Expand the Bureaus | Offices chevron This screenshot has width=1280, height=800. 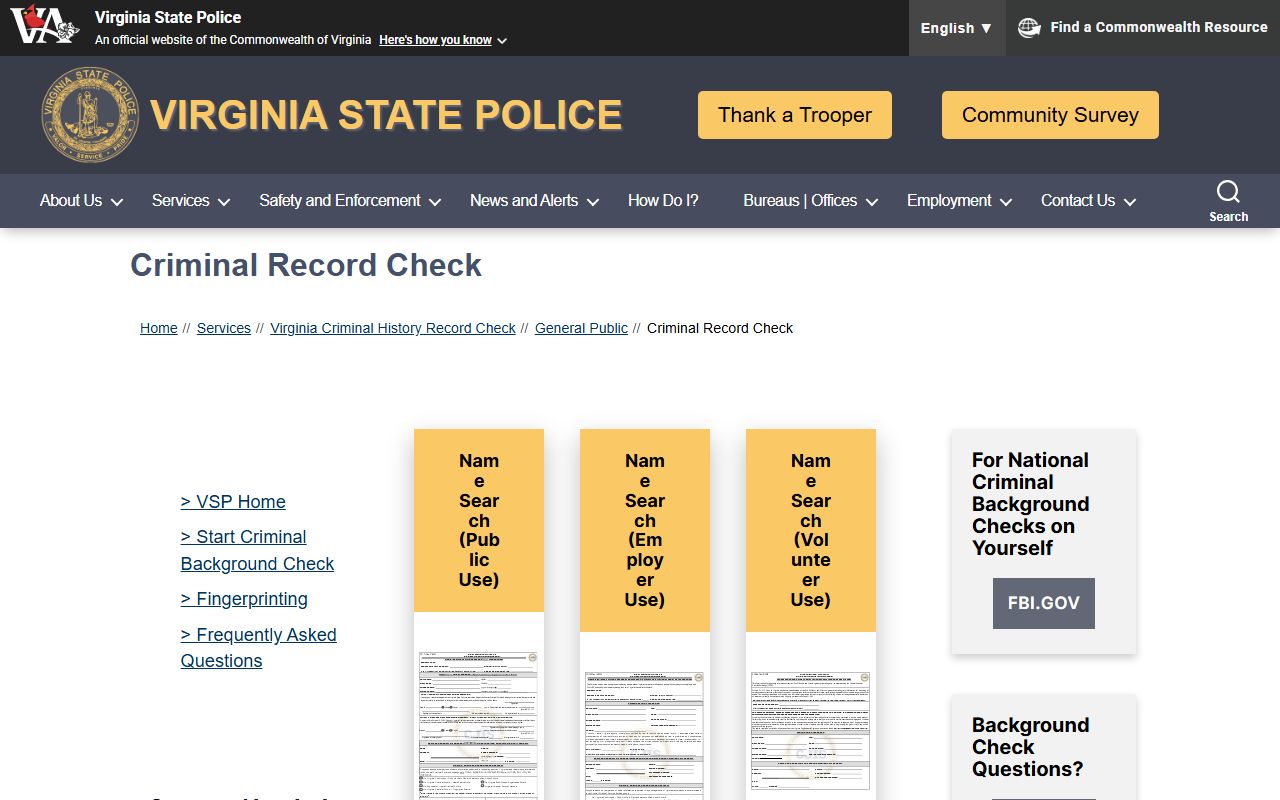pyautogui.click(x=872, y=202)
